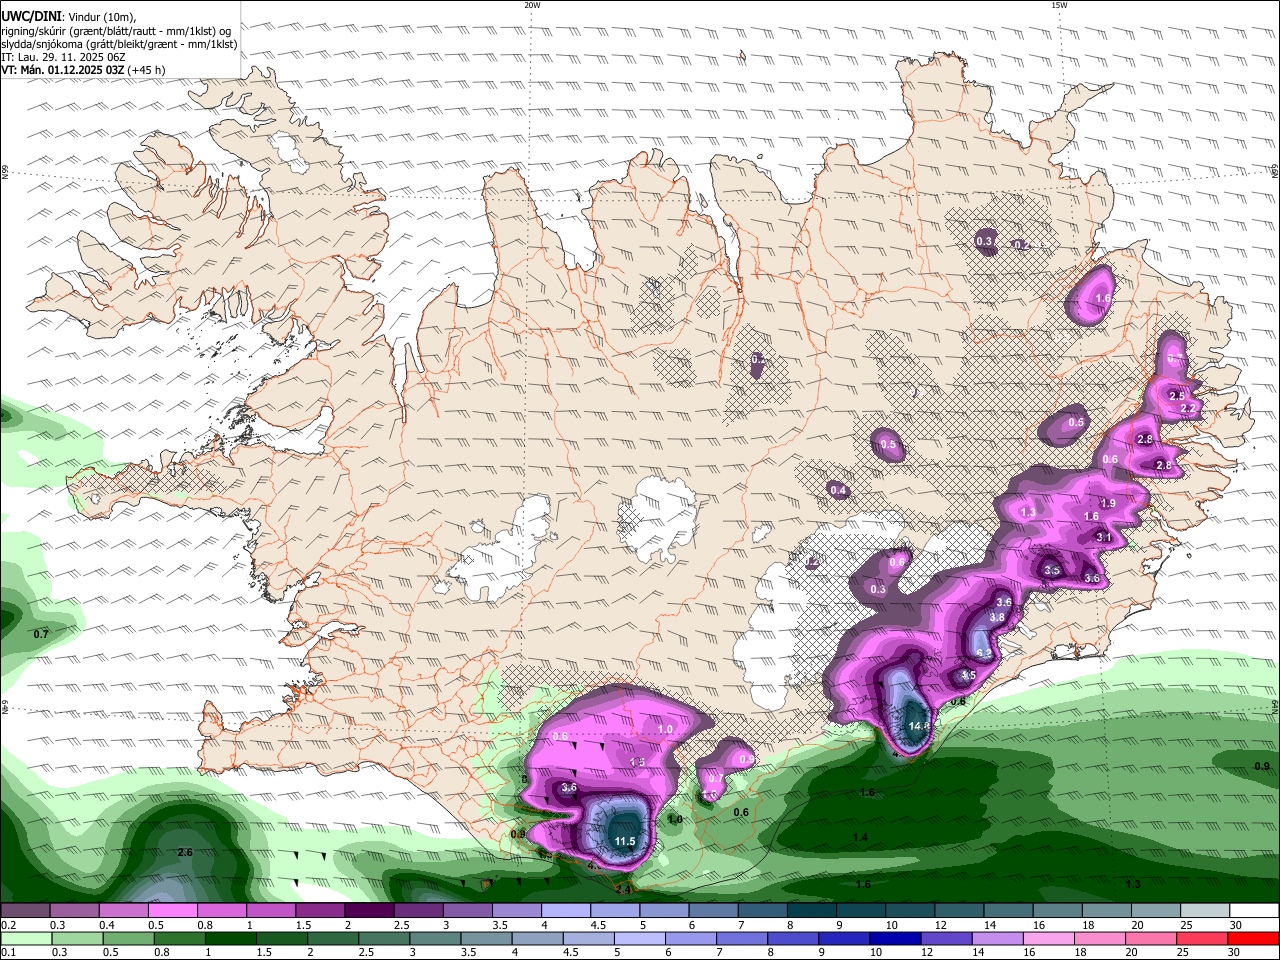Image resolution: width=1280 pixels, height=960 pixels.
Task: Click the first upper-scale swatch above 0.2
Action: 25,911
